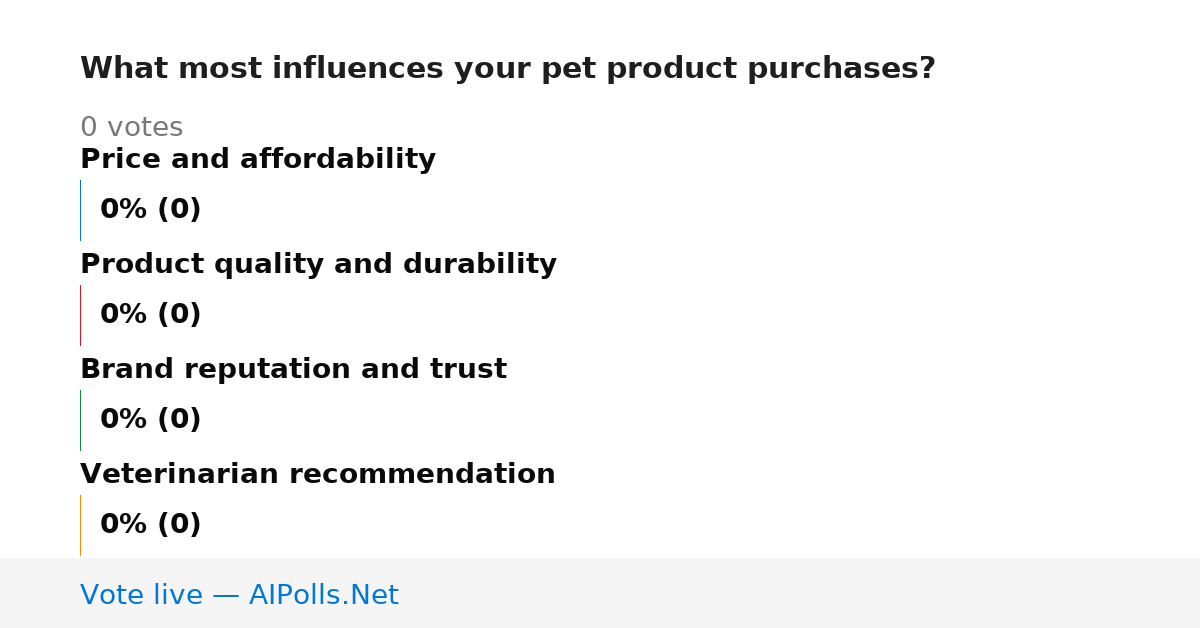Click the orange Veterinarian recommendation bar
The width and height of the screenshot is (1200, 628).
(80, 525)
